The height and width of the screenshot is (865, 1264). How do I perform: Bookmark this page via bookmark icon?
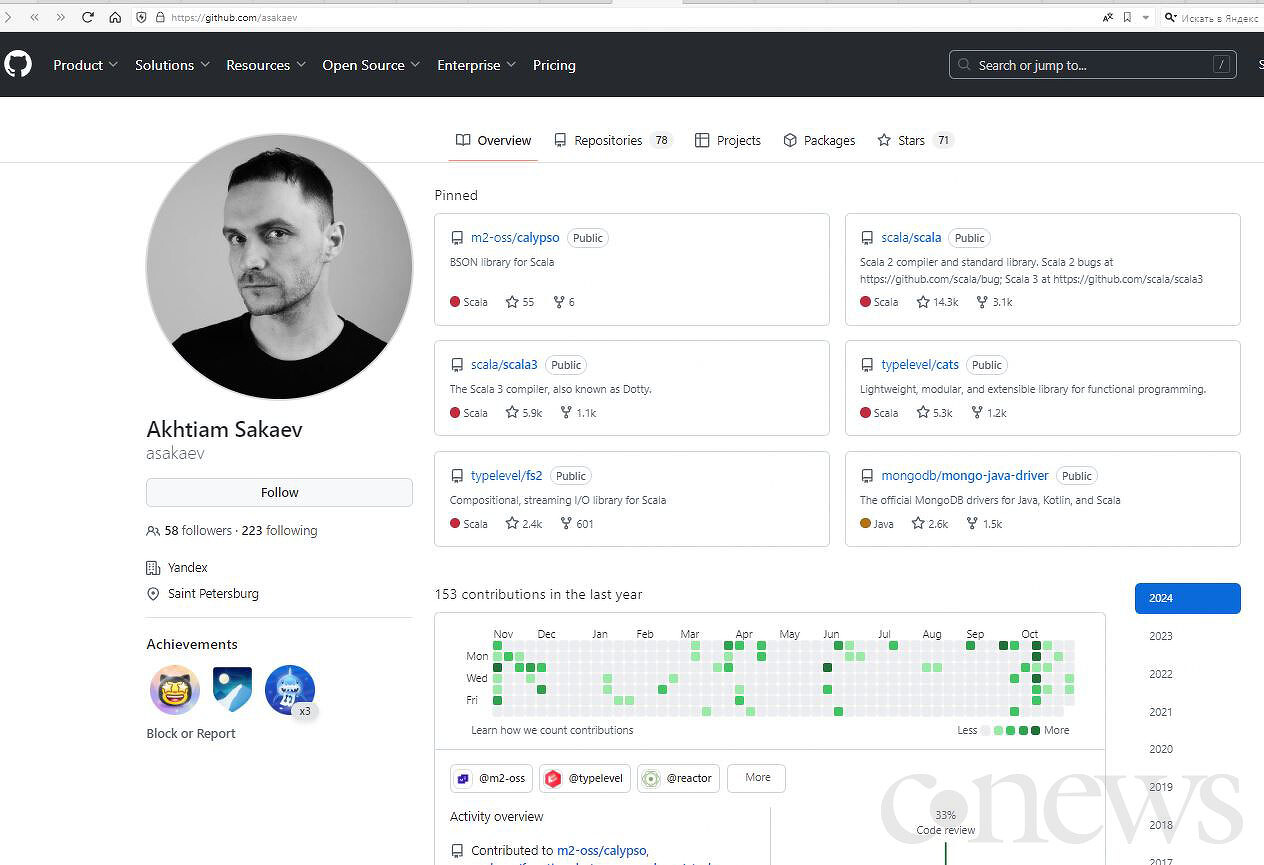coord(1127,17)
